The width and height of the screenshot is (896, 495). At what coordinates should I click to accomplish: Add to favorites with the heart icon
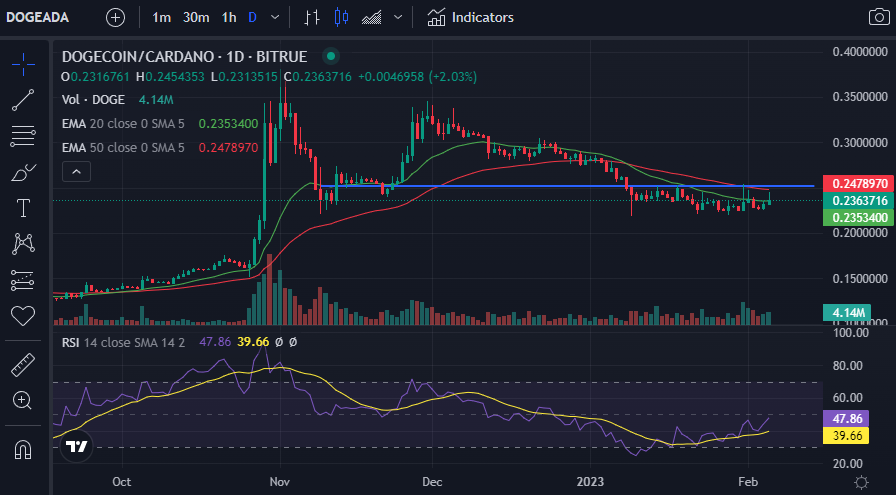[x=23, y=316]
